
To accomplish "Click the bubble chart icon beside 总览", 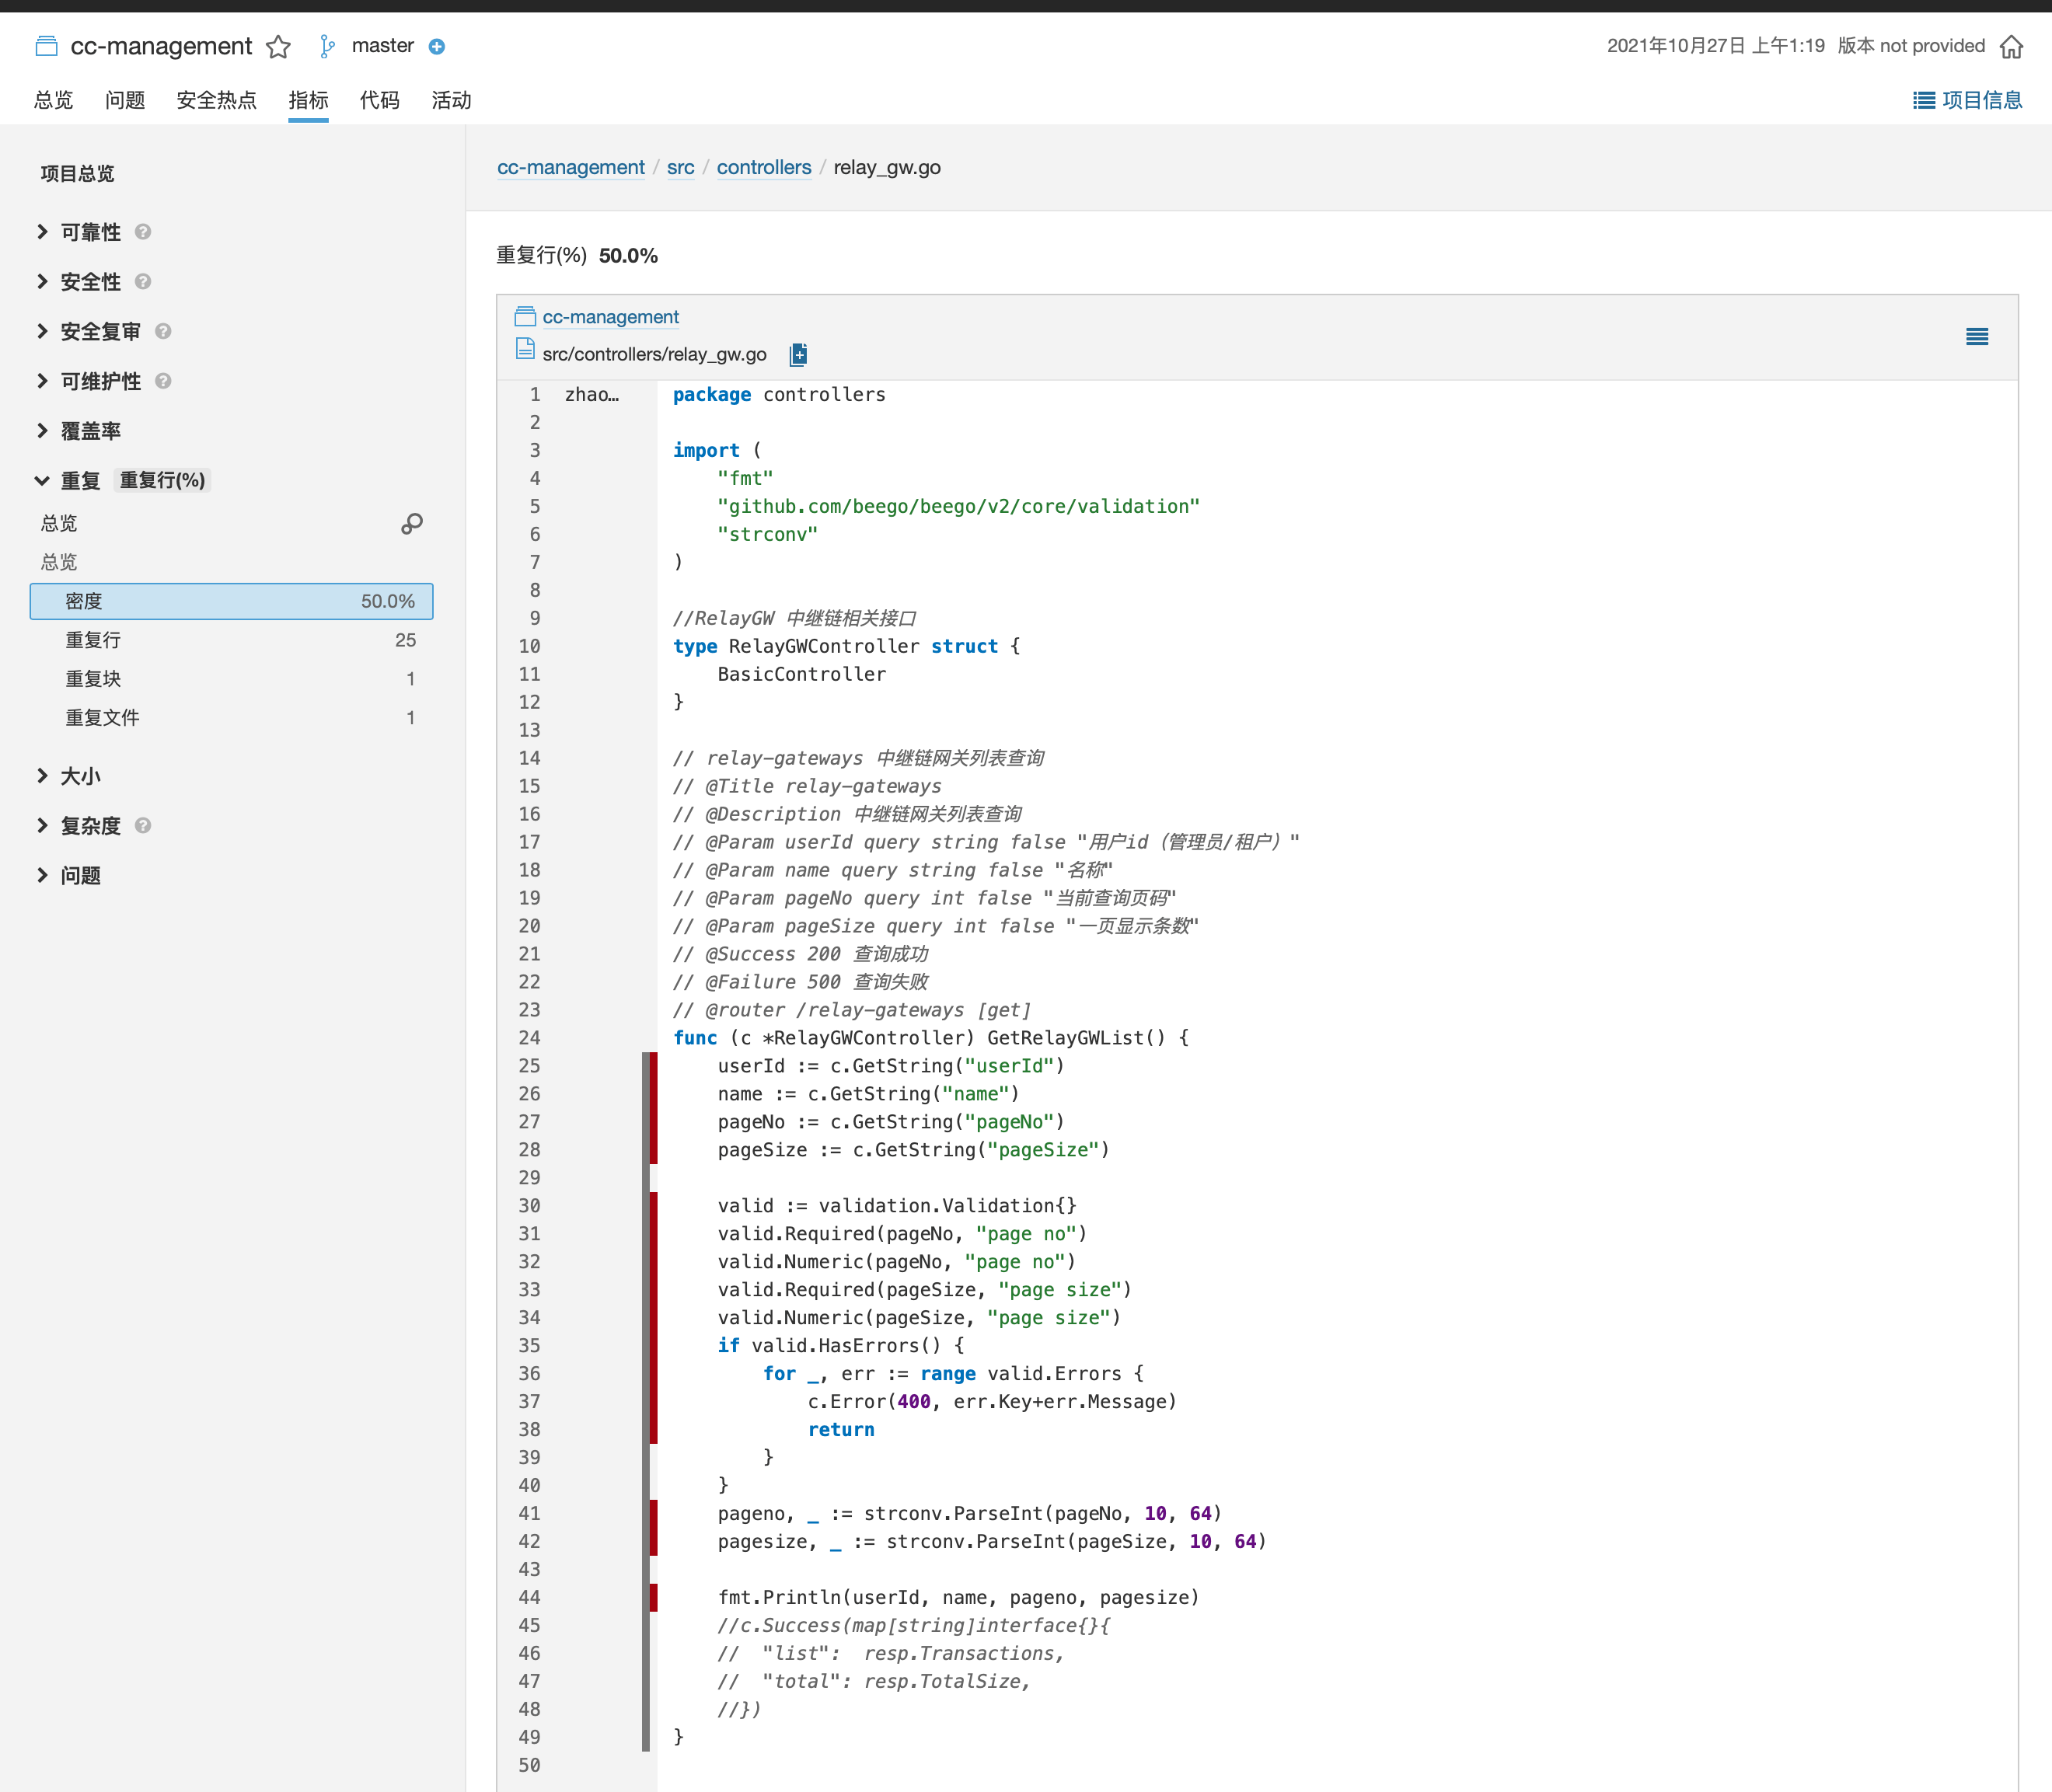I will pos(411,524).
